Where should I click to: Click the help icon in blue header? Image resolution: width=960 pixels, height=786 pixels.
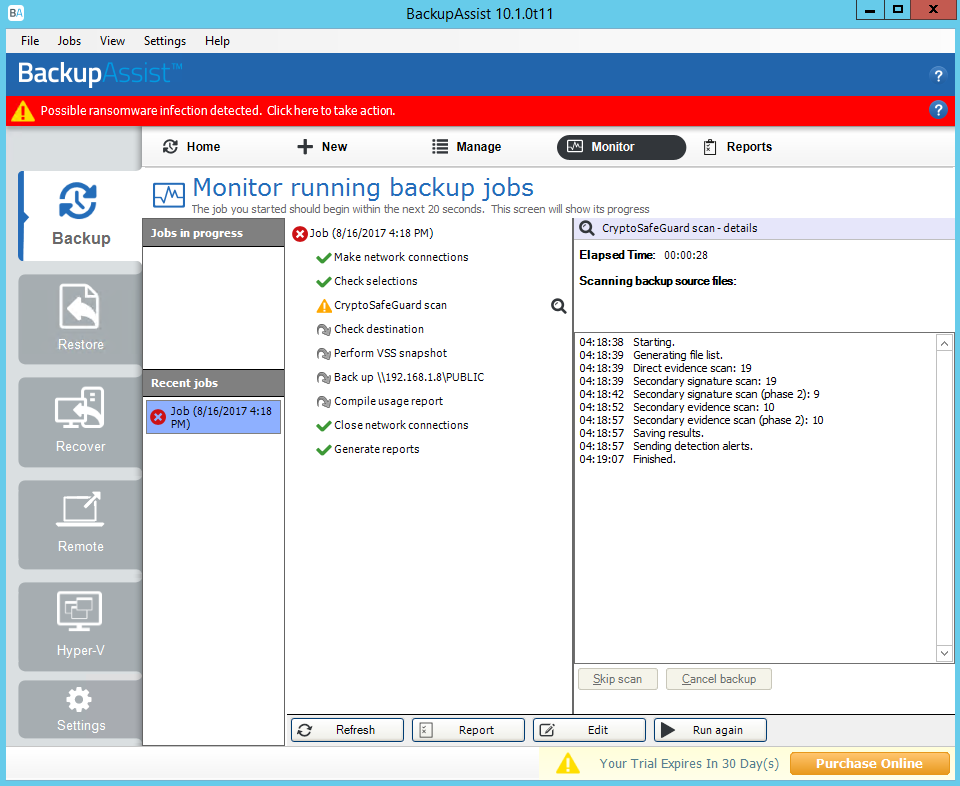[937, 75]
